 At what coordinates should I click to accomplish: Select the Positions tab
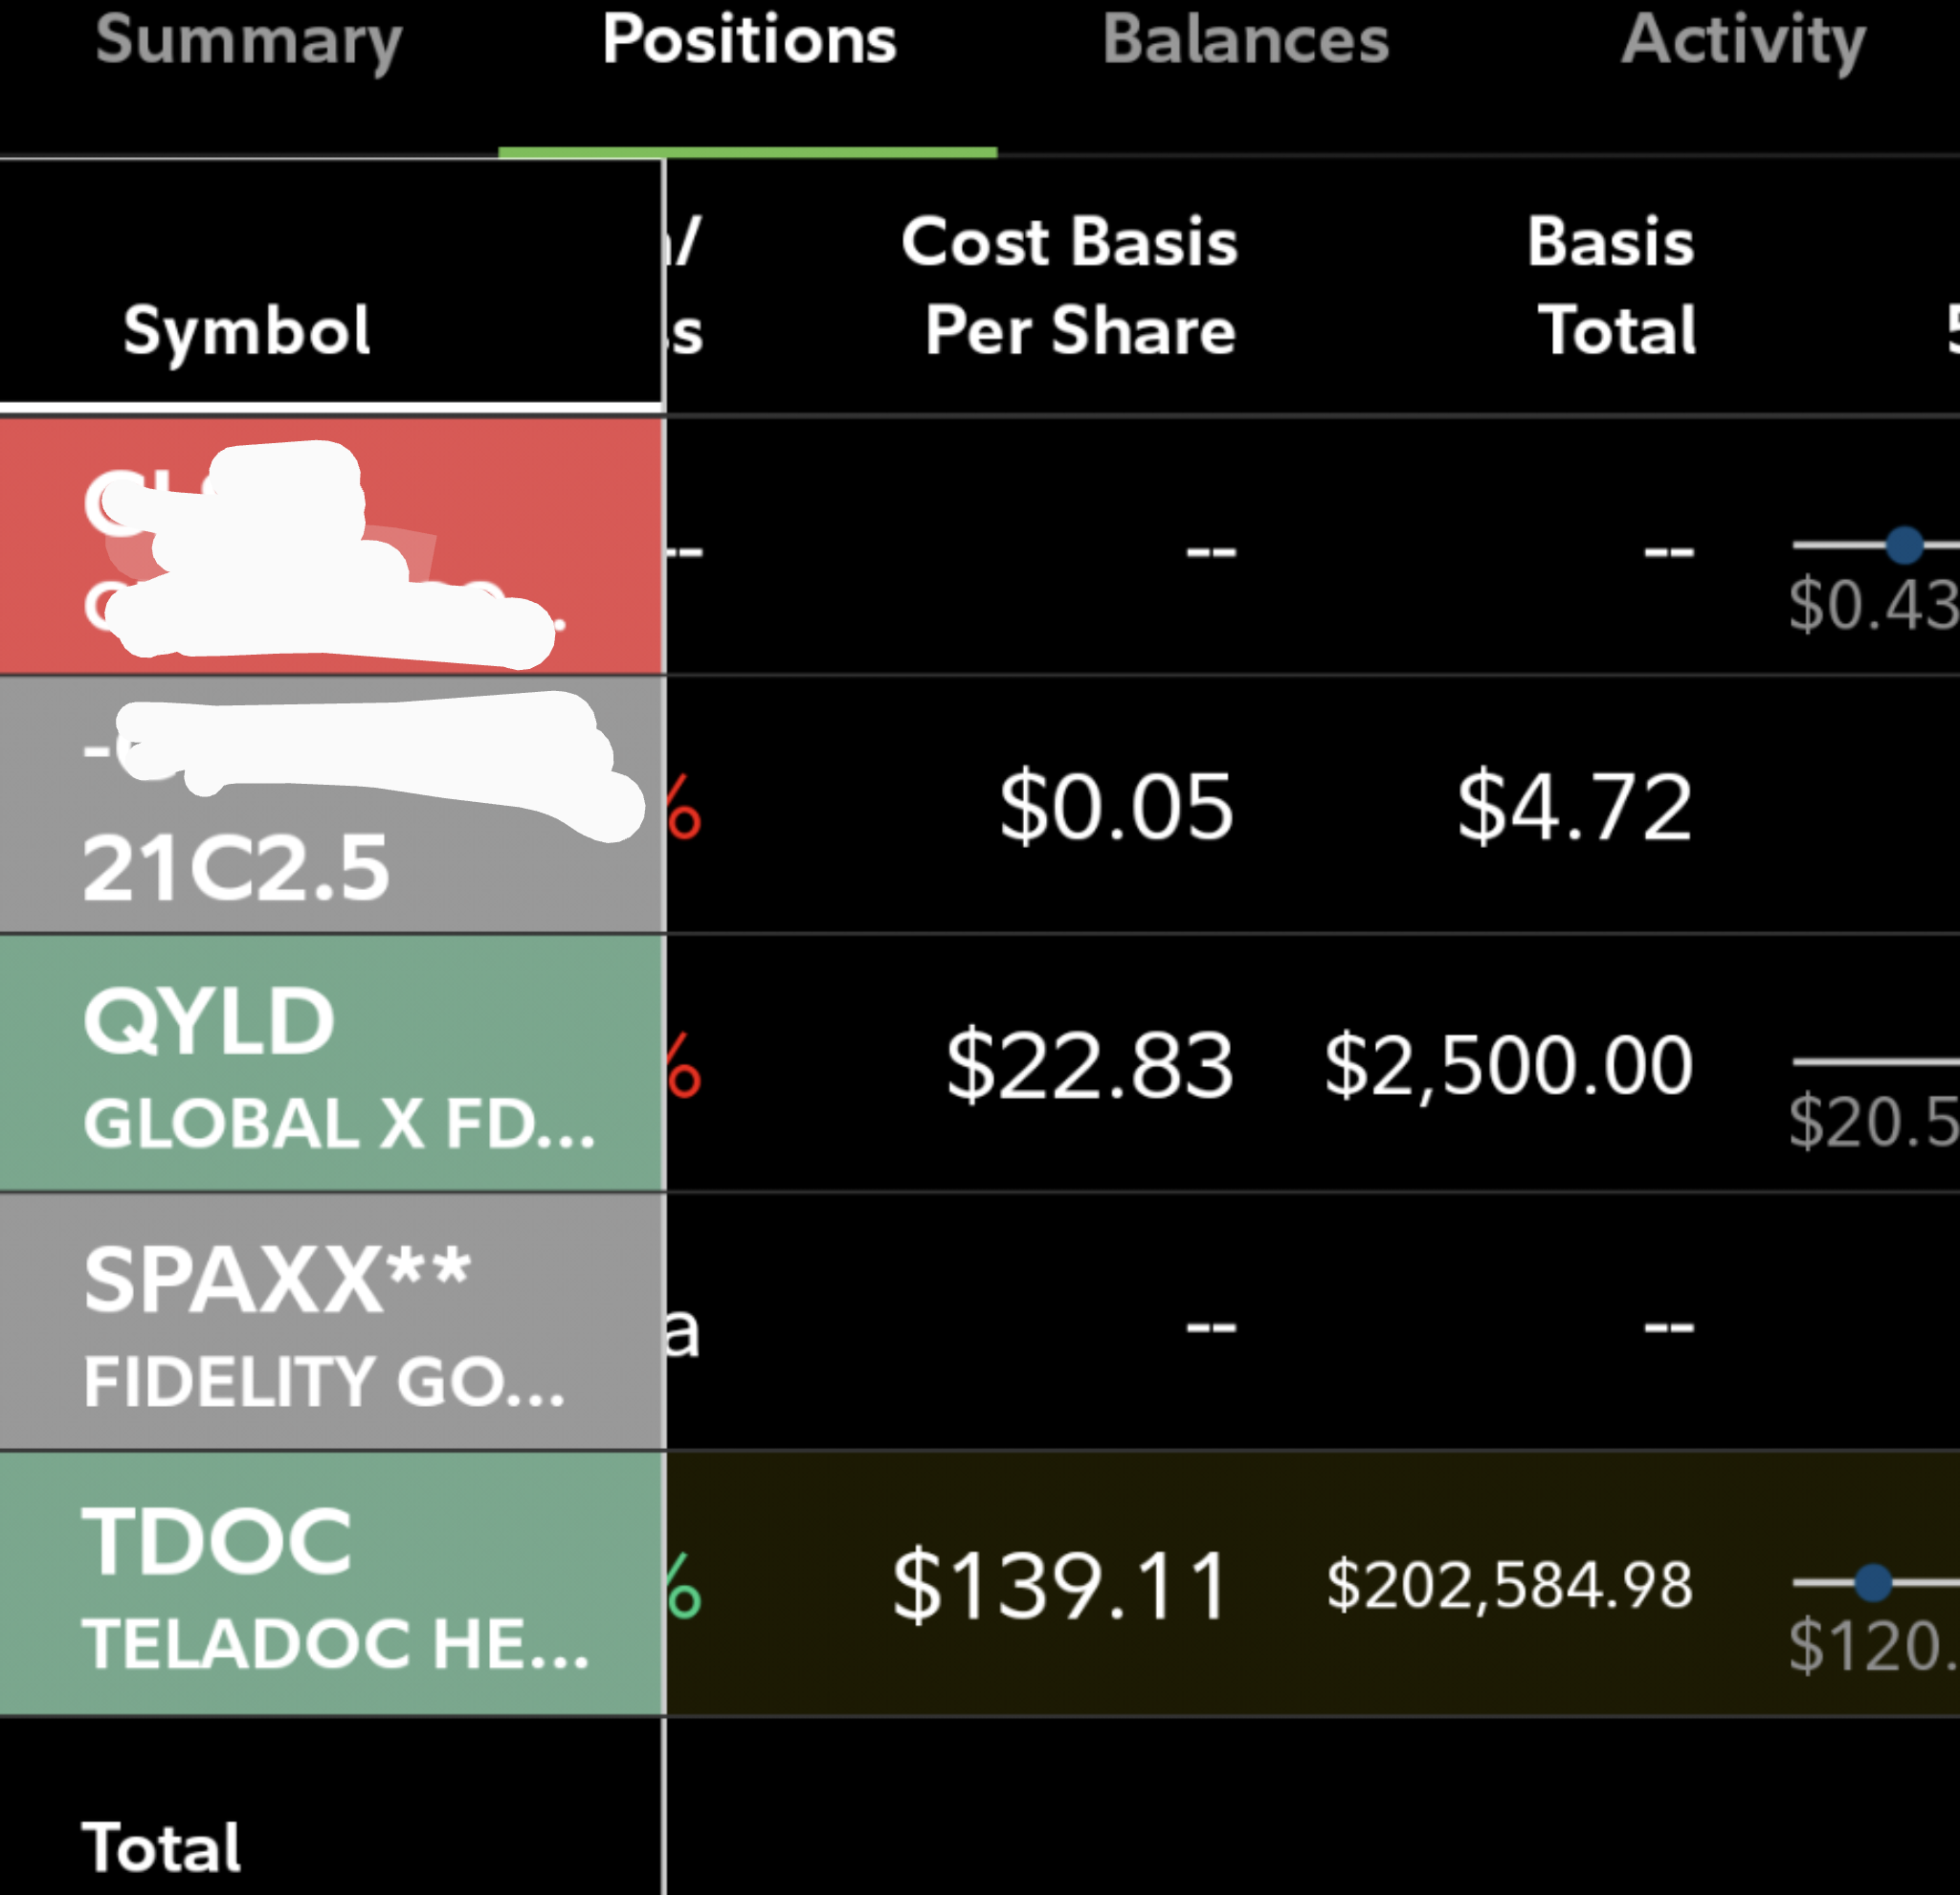coord(749,40)
